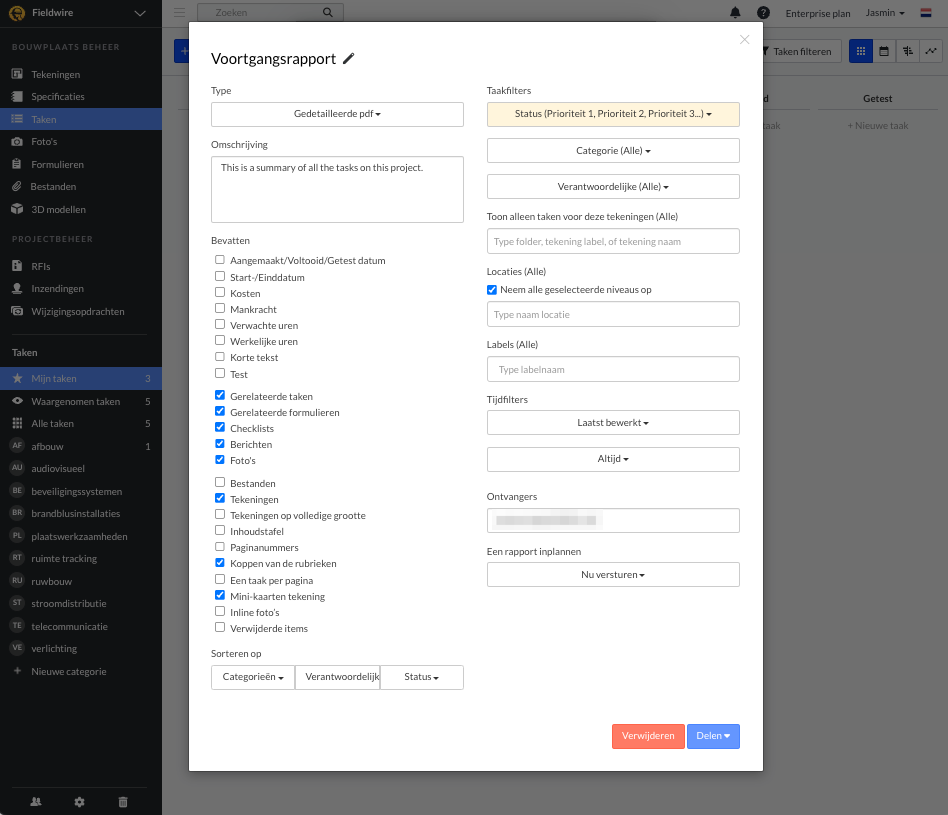The height and width of the screenshot is (815, 948).
Task: Go to Formulieren in the sidebar
Action: coord(57,164)
